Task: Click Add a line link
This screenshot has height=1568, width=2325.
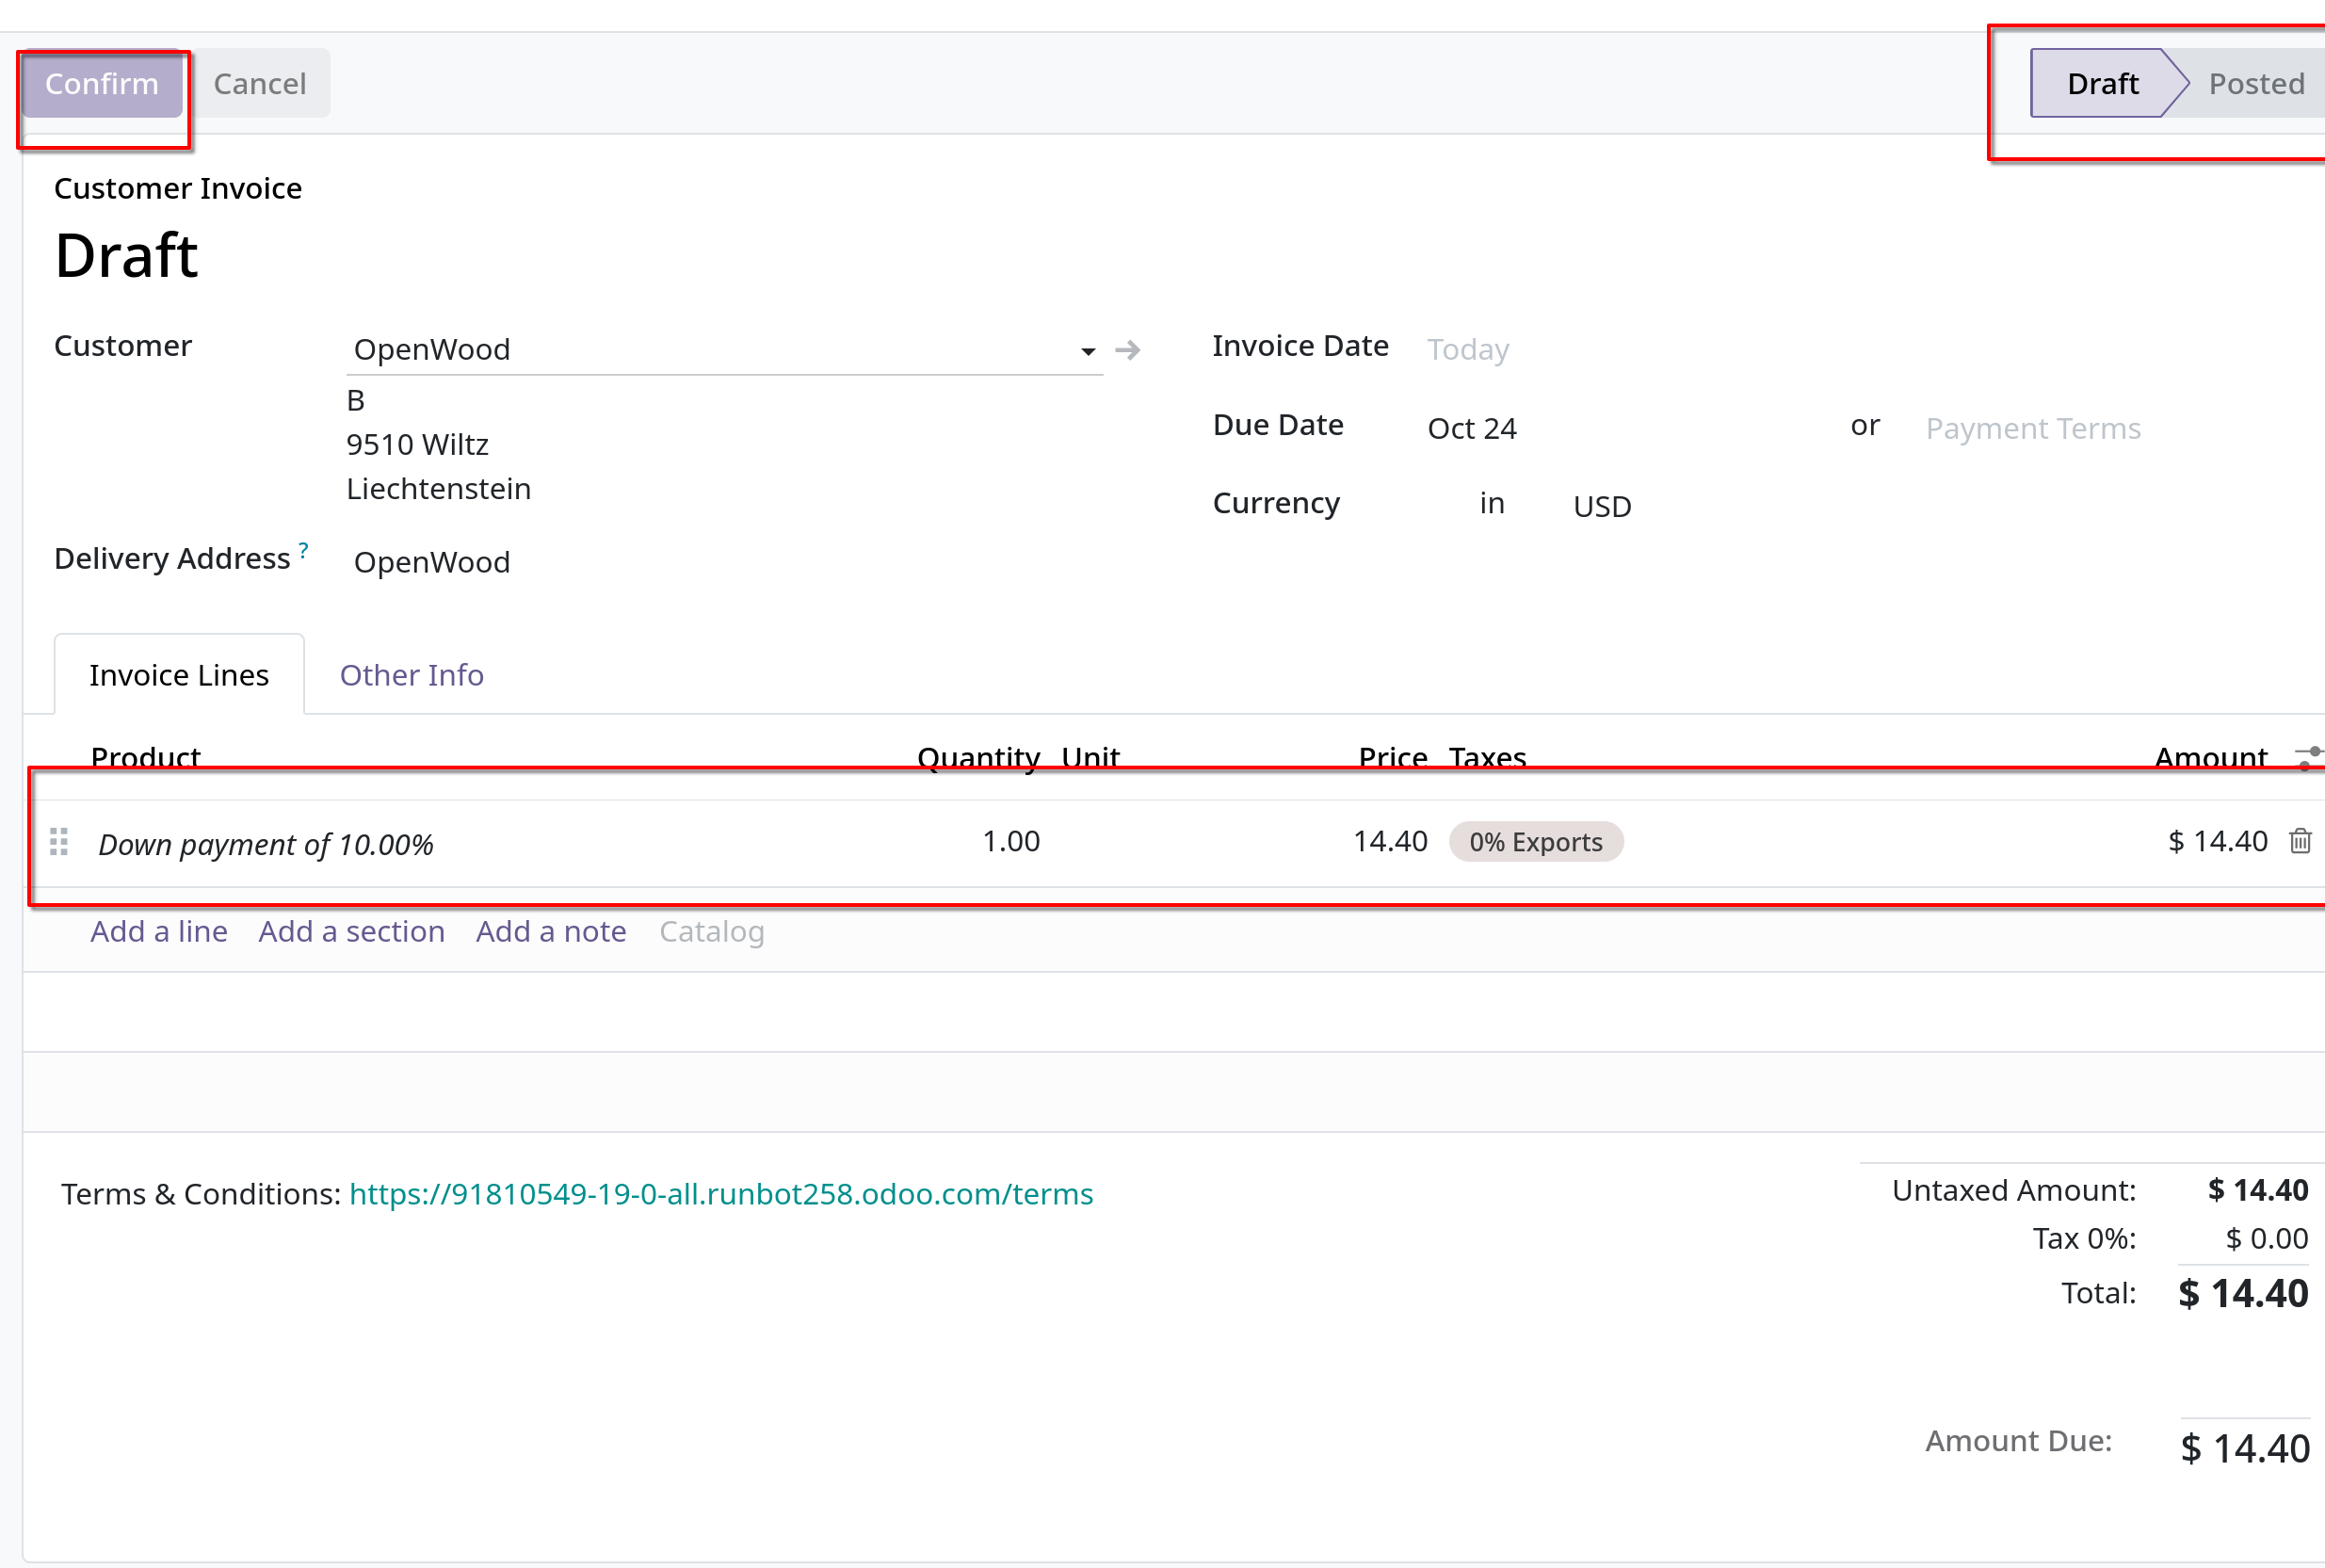Action: pyautogui.click(x=159, y=932)
